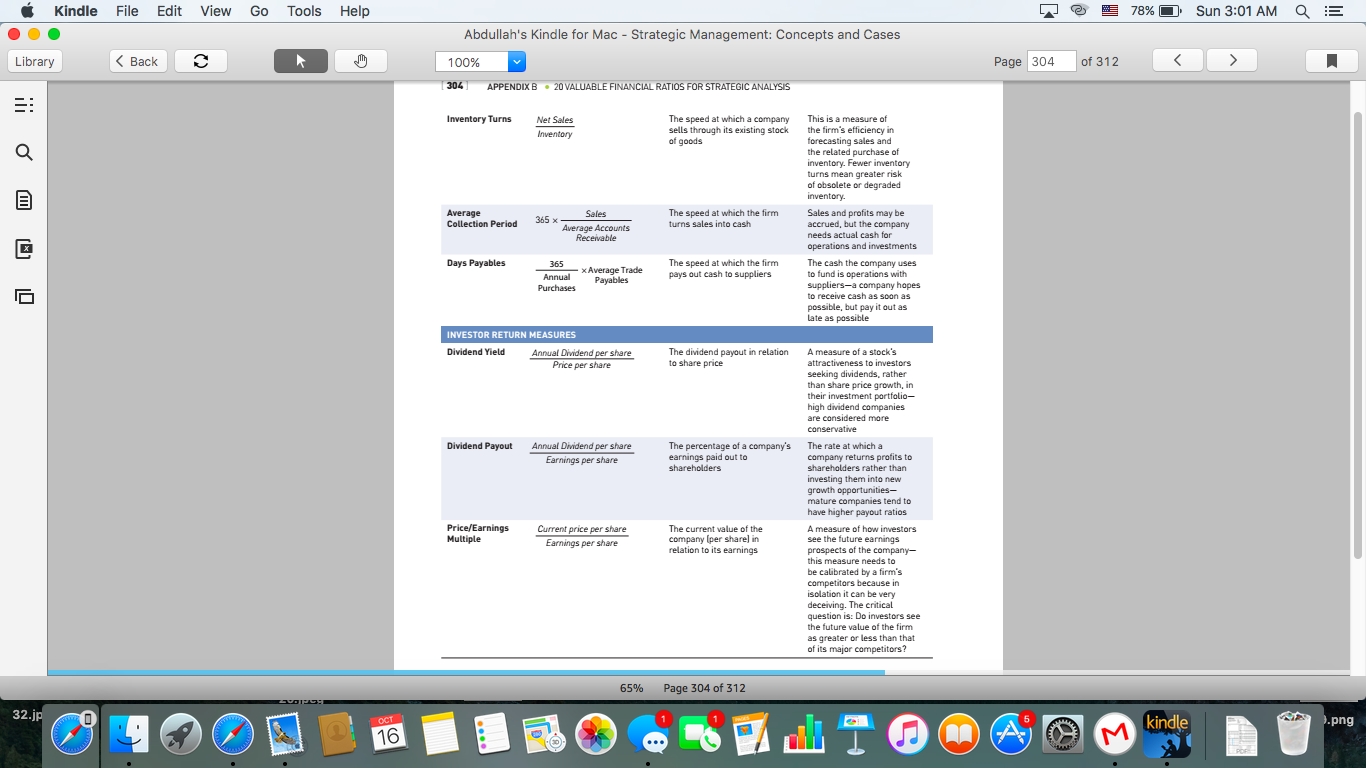This screenshot has height=768, width=1366.
Task: Toggle the bookmark for this page
Action: tap(1332, 61)
